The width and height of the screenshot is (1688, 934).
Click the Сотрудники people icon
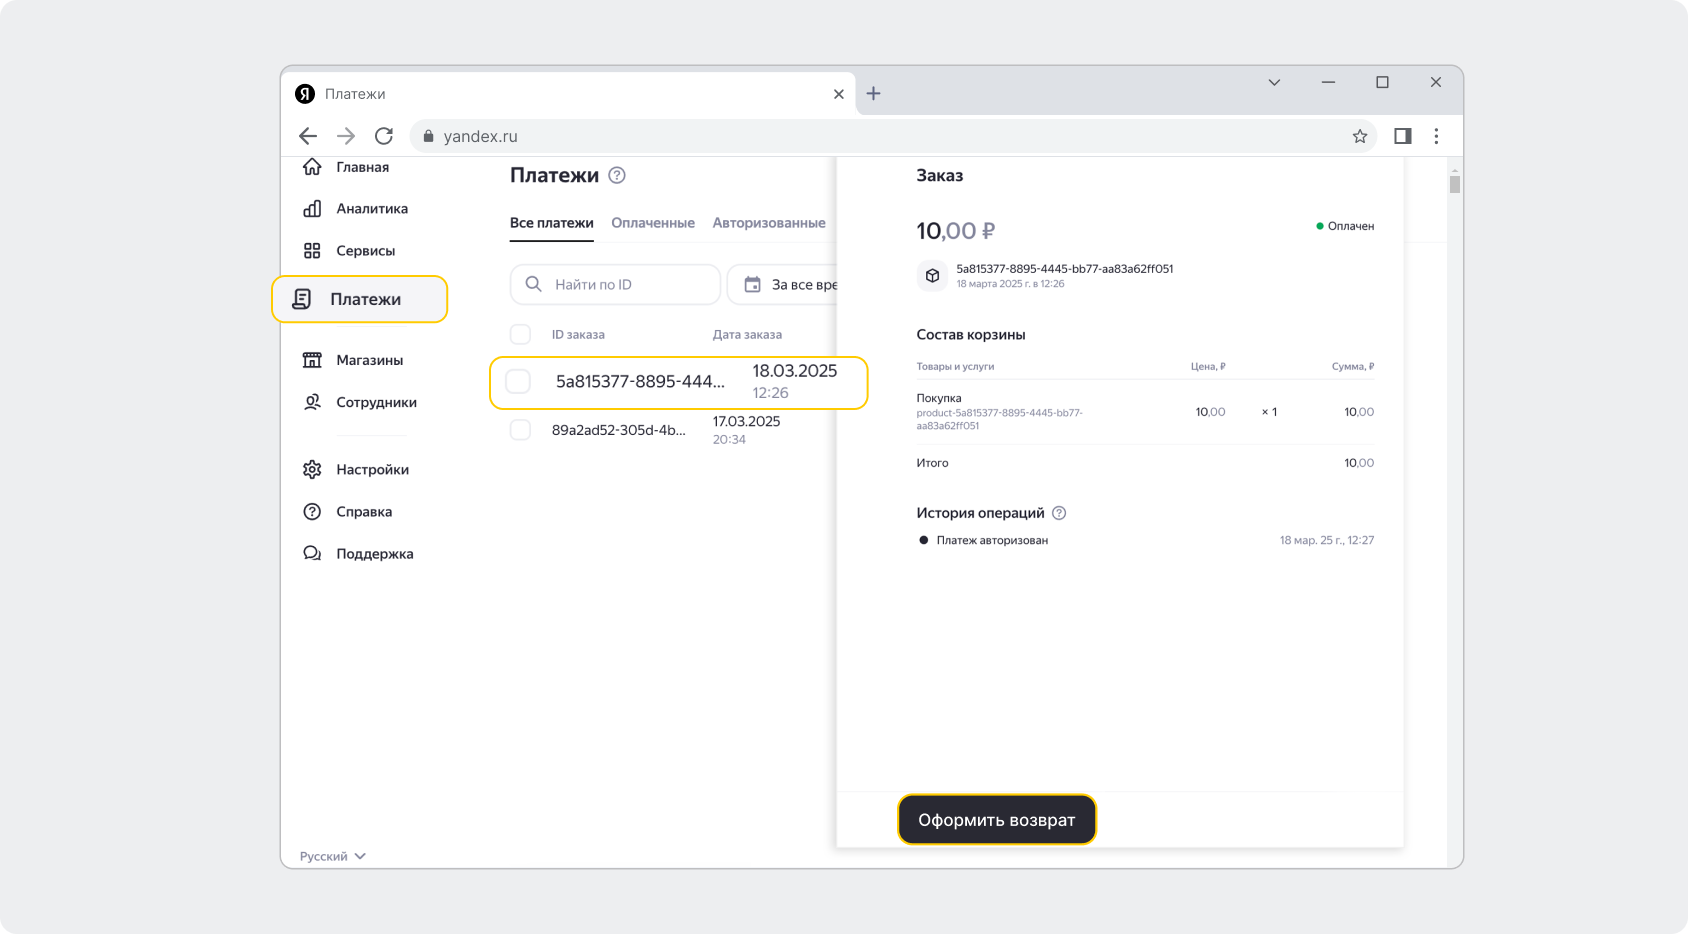[312, 402]
